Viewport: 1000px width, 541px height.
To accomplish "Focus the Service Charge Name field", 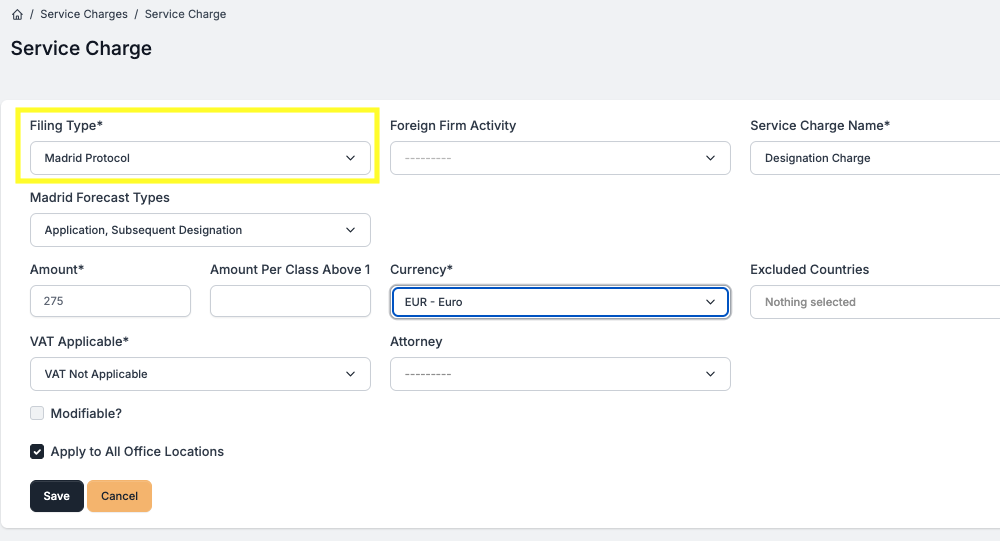I will (875, 158).
